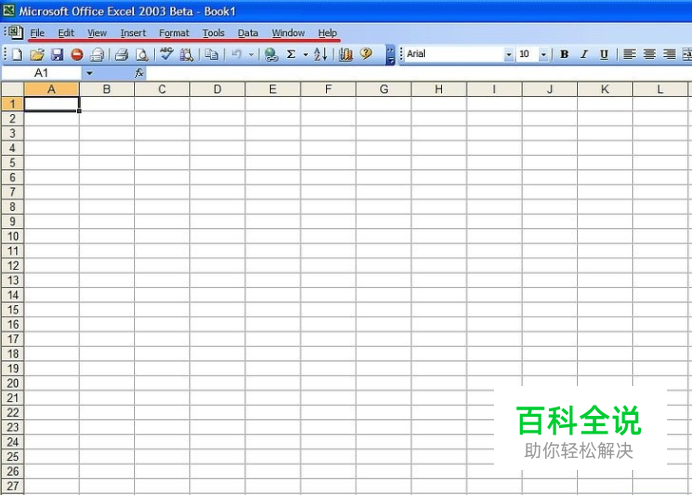The image size is (692, 495).
Task: Toggle Italic formatting
Action: click(584, 54)
